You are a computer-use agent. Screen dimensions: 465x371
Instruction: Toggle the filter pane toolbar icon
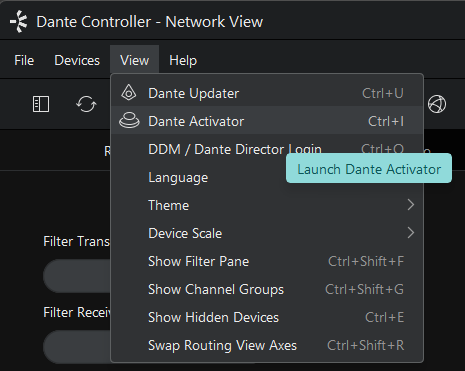click(x=41, y=104)
